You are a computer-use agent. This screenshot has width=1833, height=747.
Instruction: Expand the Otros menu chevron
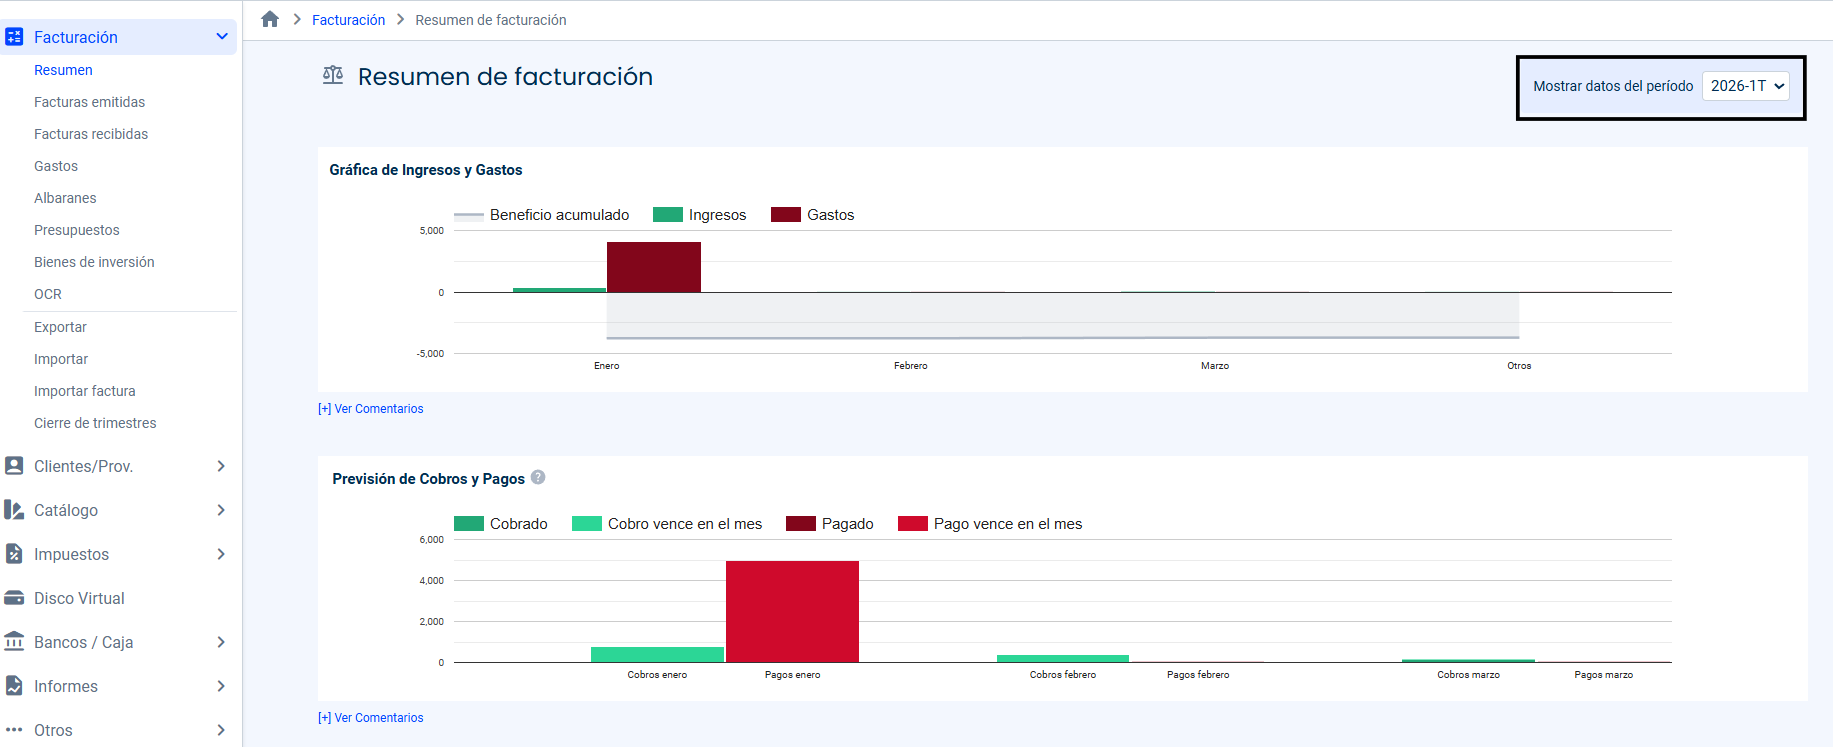pyautogui.click(x=221, y=730)
